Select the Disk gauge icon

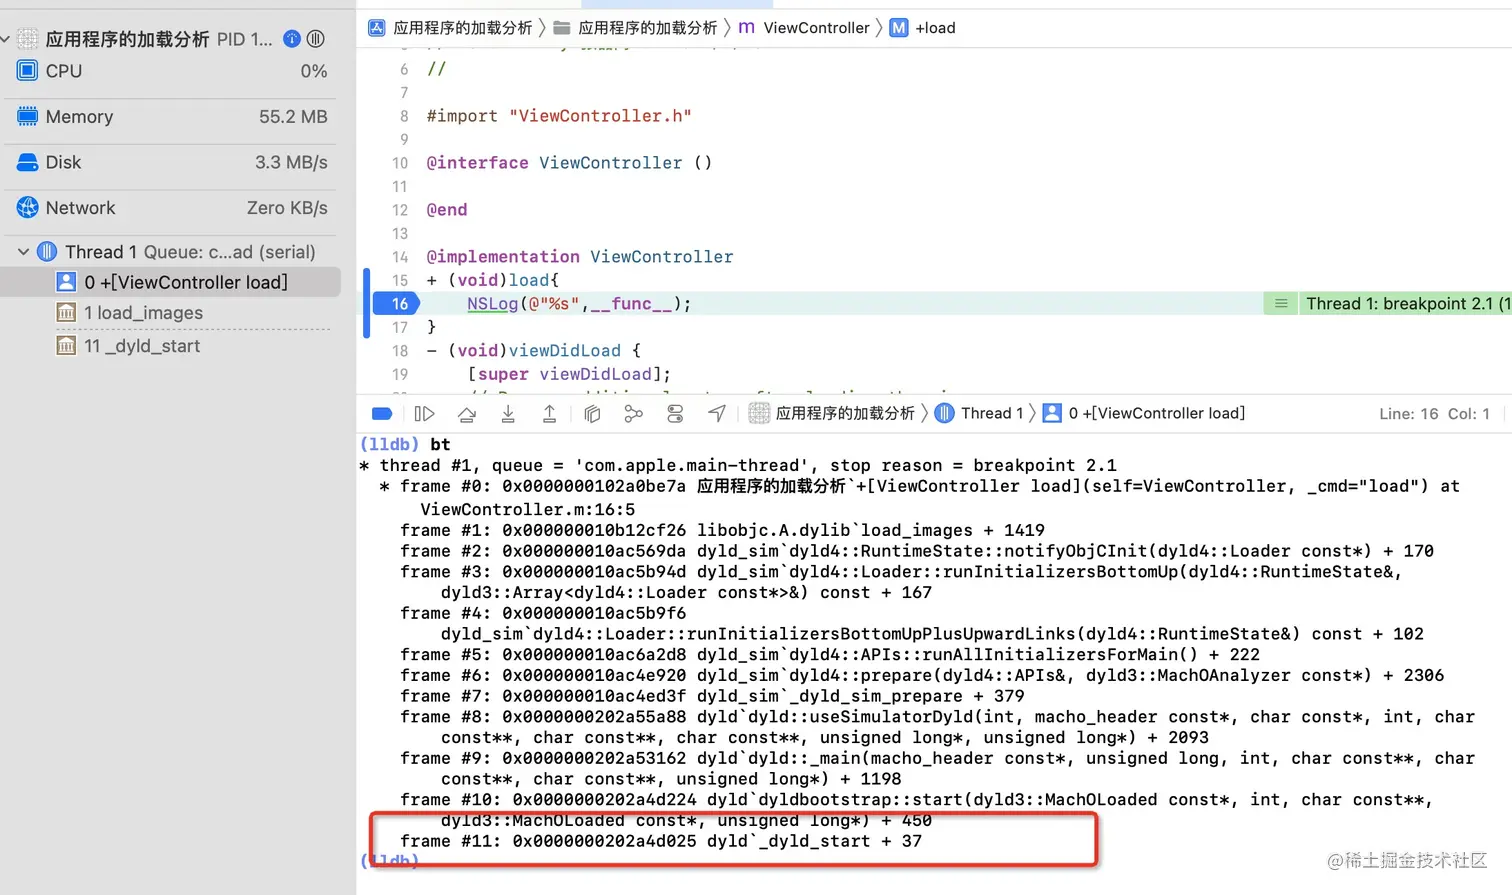(x=27, y=162)
